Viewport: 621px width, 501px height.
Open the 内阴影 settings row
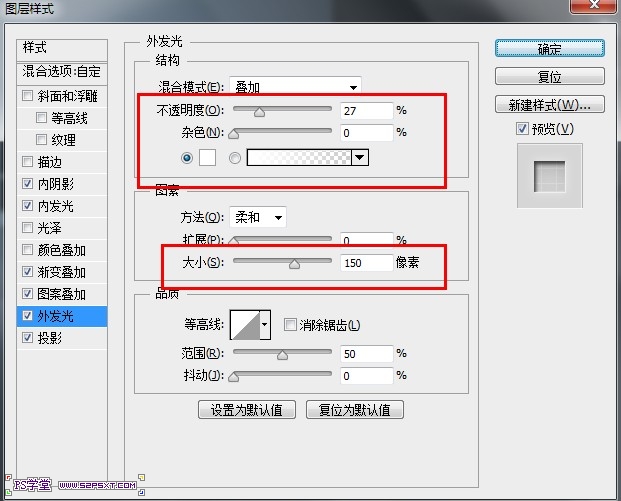click(62, 184)
